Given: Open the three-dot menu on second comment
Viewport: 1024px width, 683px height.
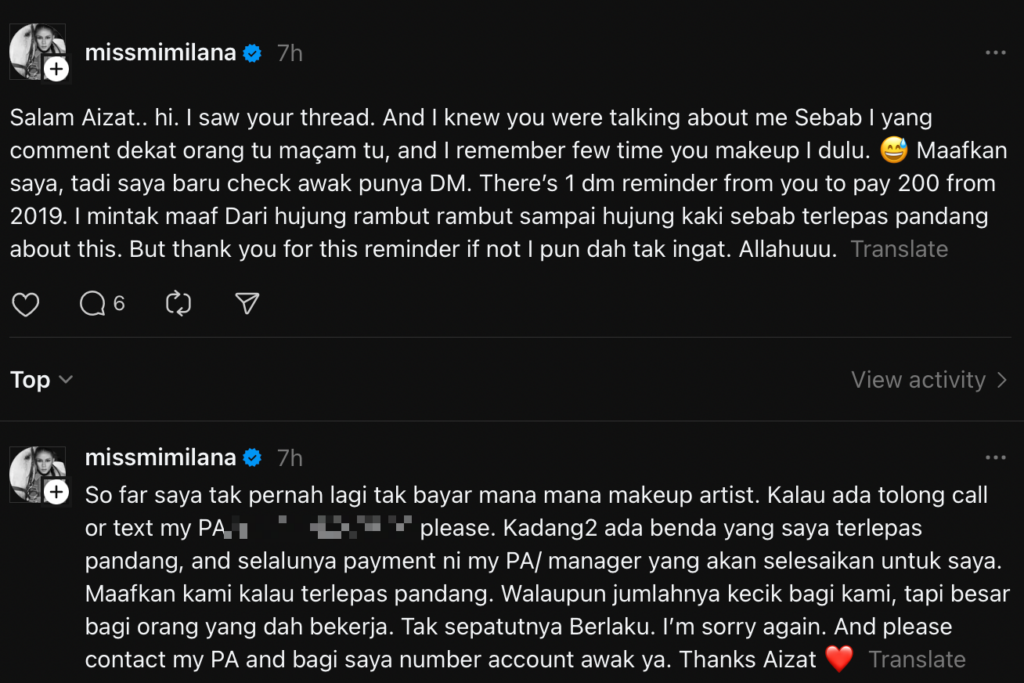Looking at the screenshot, I should (995, 456).
